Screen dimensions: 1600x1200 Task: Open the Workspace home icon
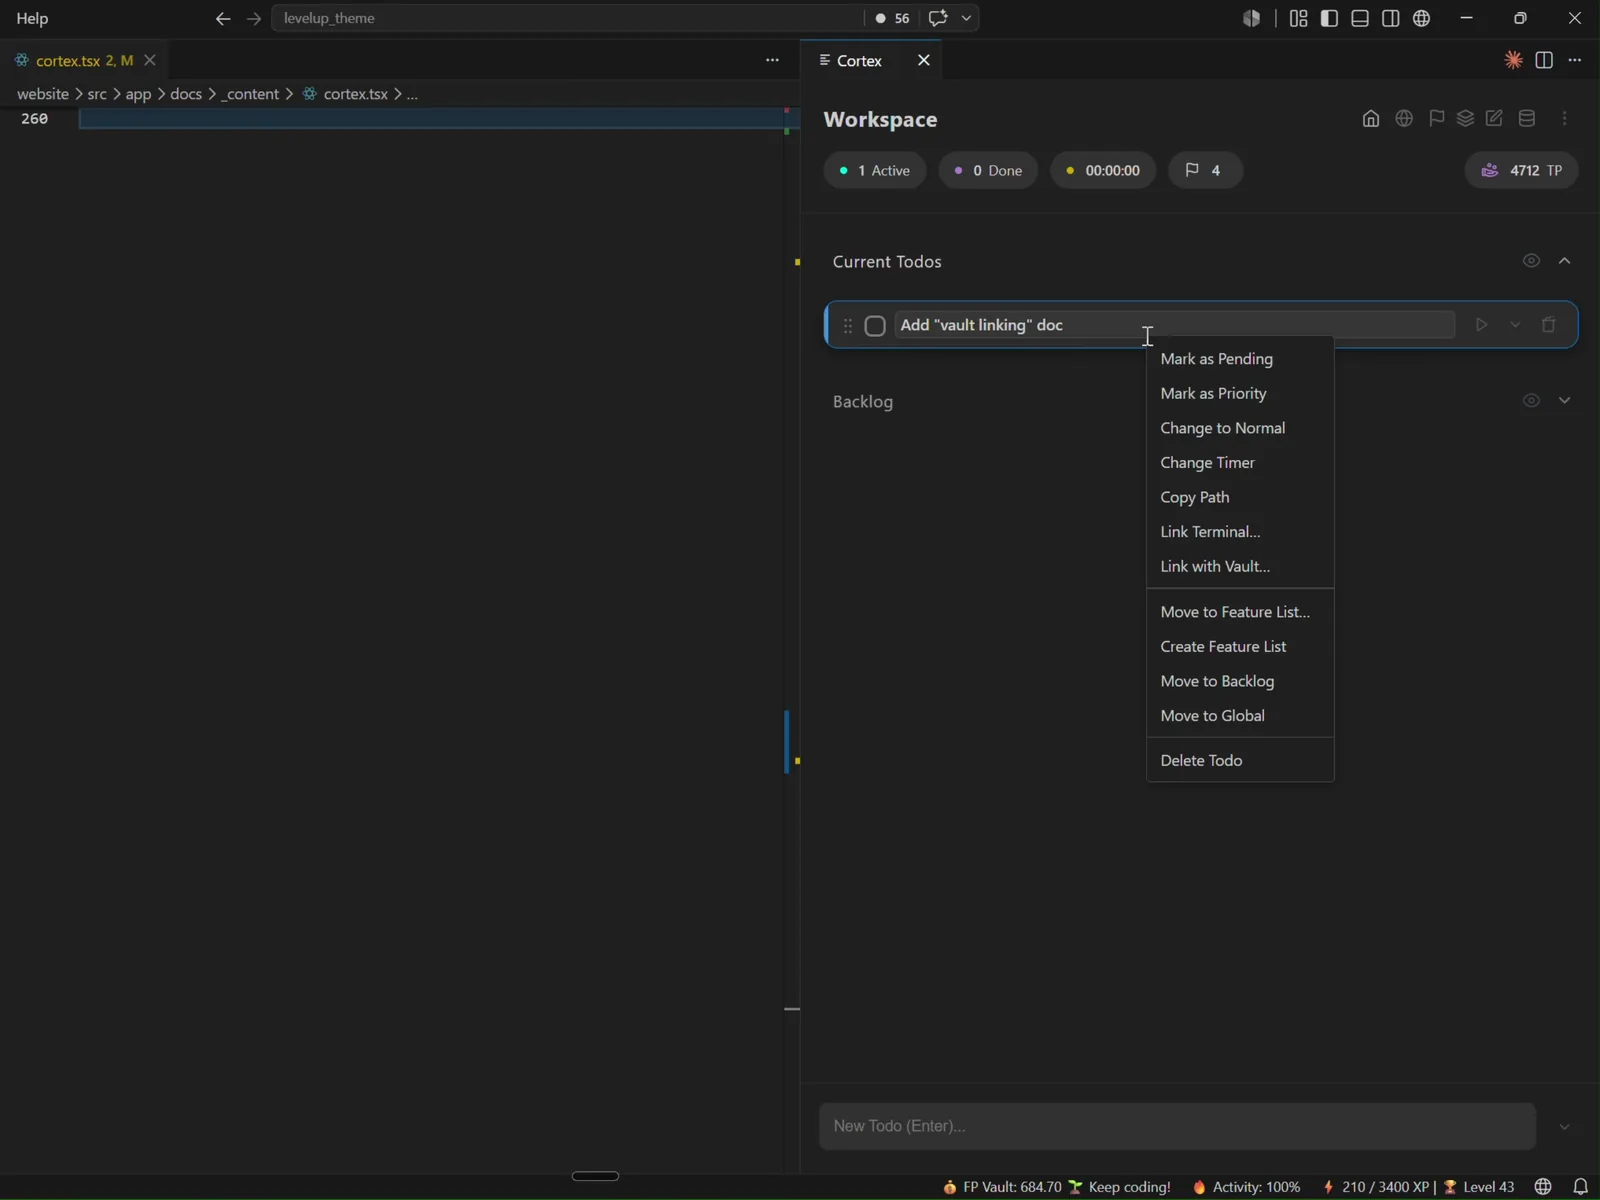click(1371, 119)
